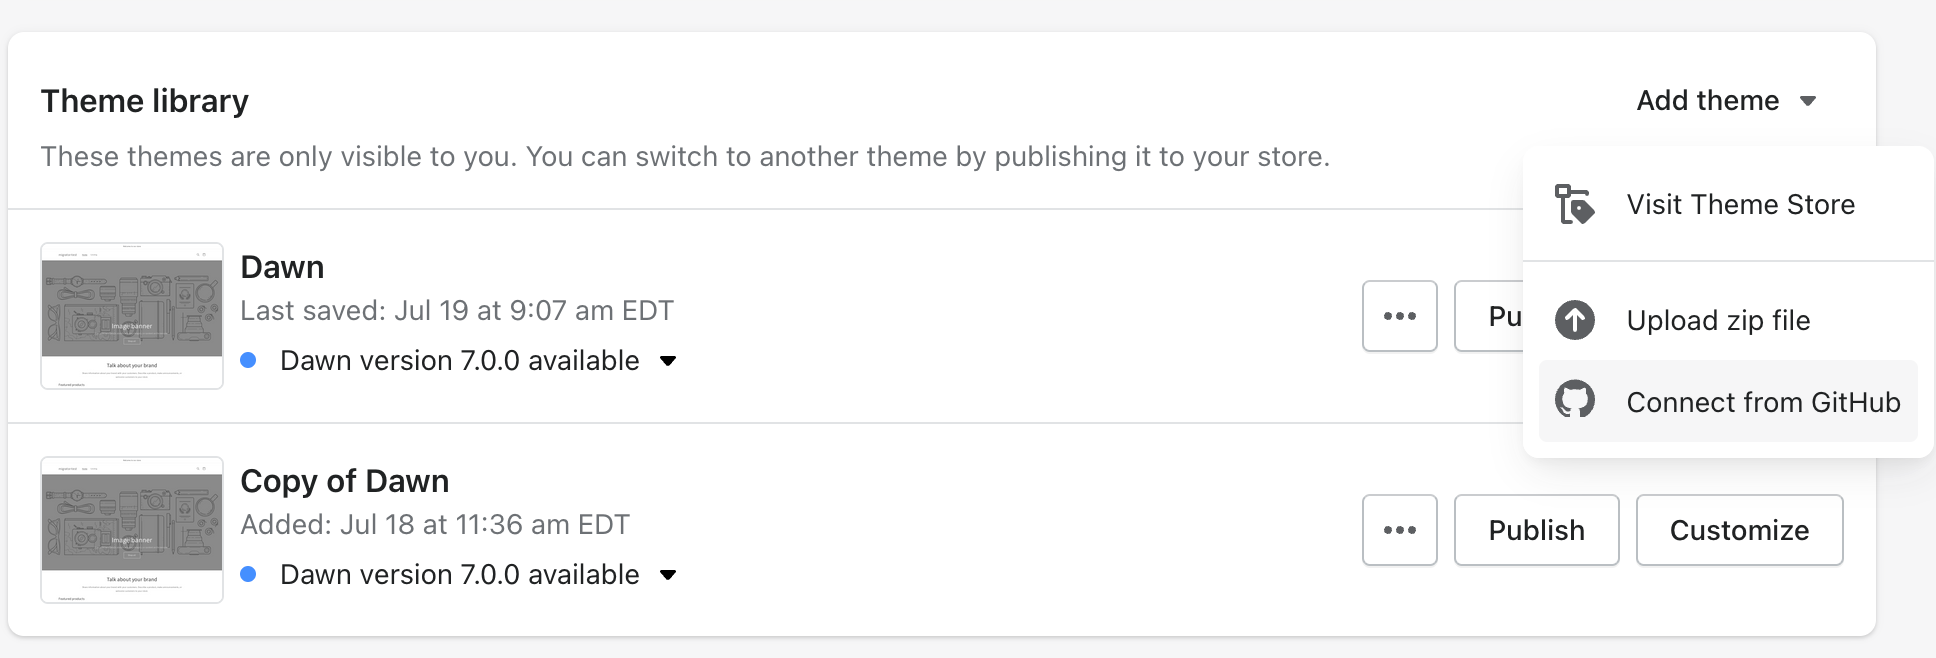
Task: Open the Copy of Dawn preview thumbnail
Action: point(131,530)
